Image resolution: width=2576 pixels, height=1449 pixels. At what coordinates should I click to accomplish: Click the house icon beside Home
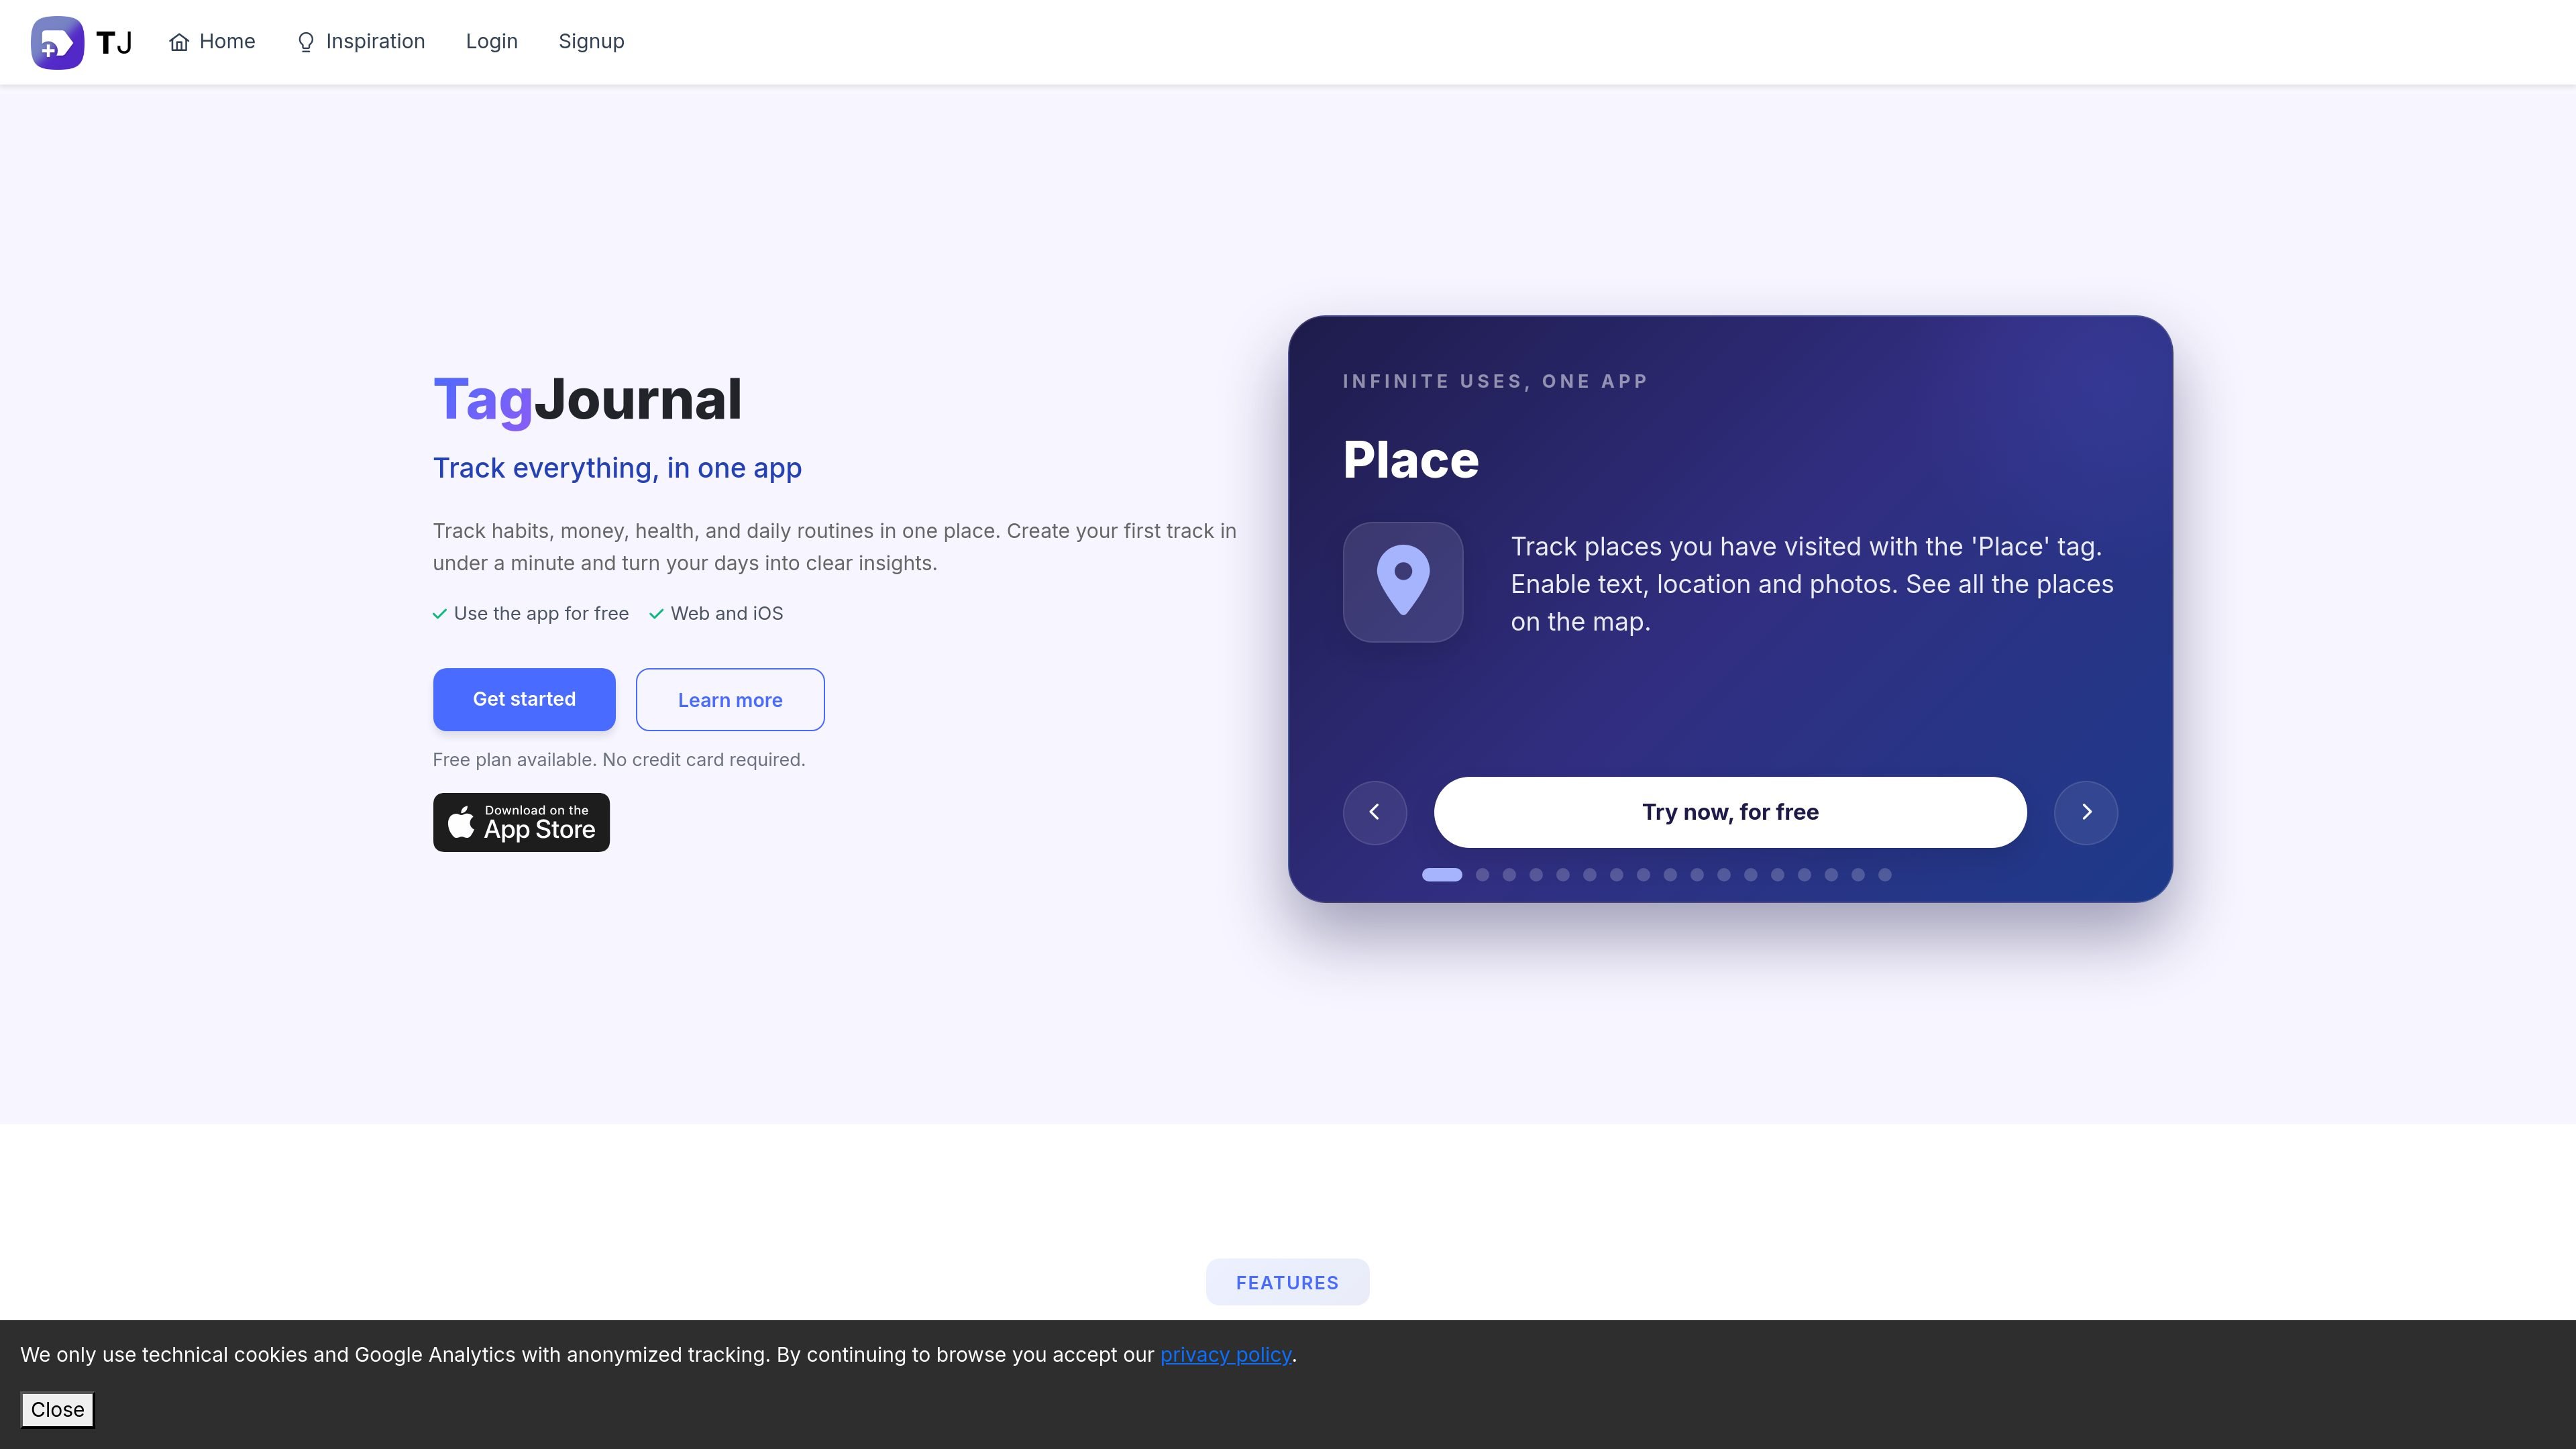[179, 42]
